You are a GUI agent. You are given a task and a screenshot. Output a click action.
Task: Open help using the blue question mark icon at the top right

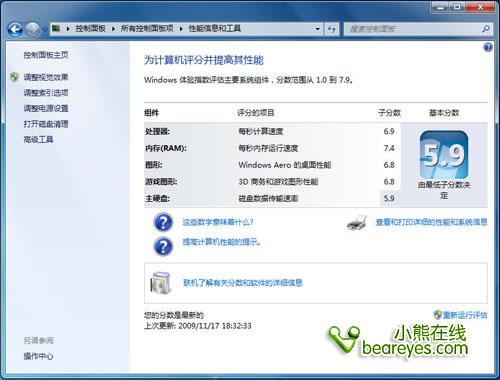coord(488,47)
